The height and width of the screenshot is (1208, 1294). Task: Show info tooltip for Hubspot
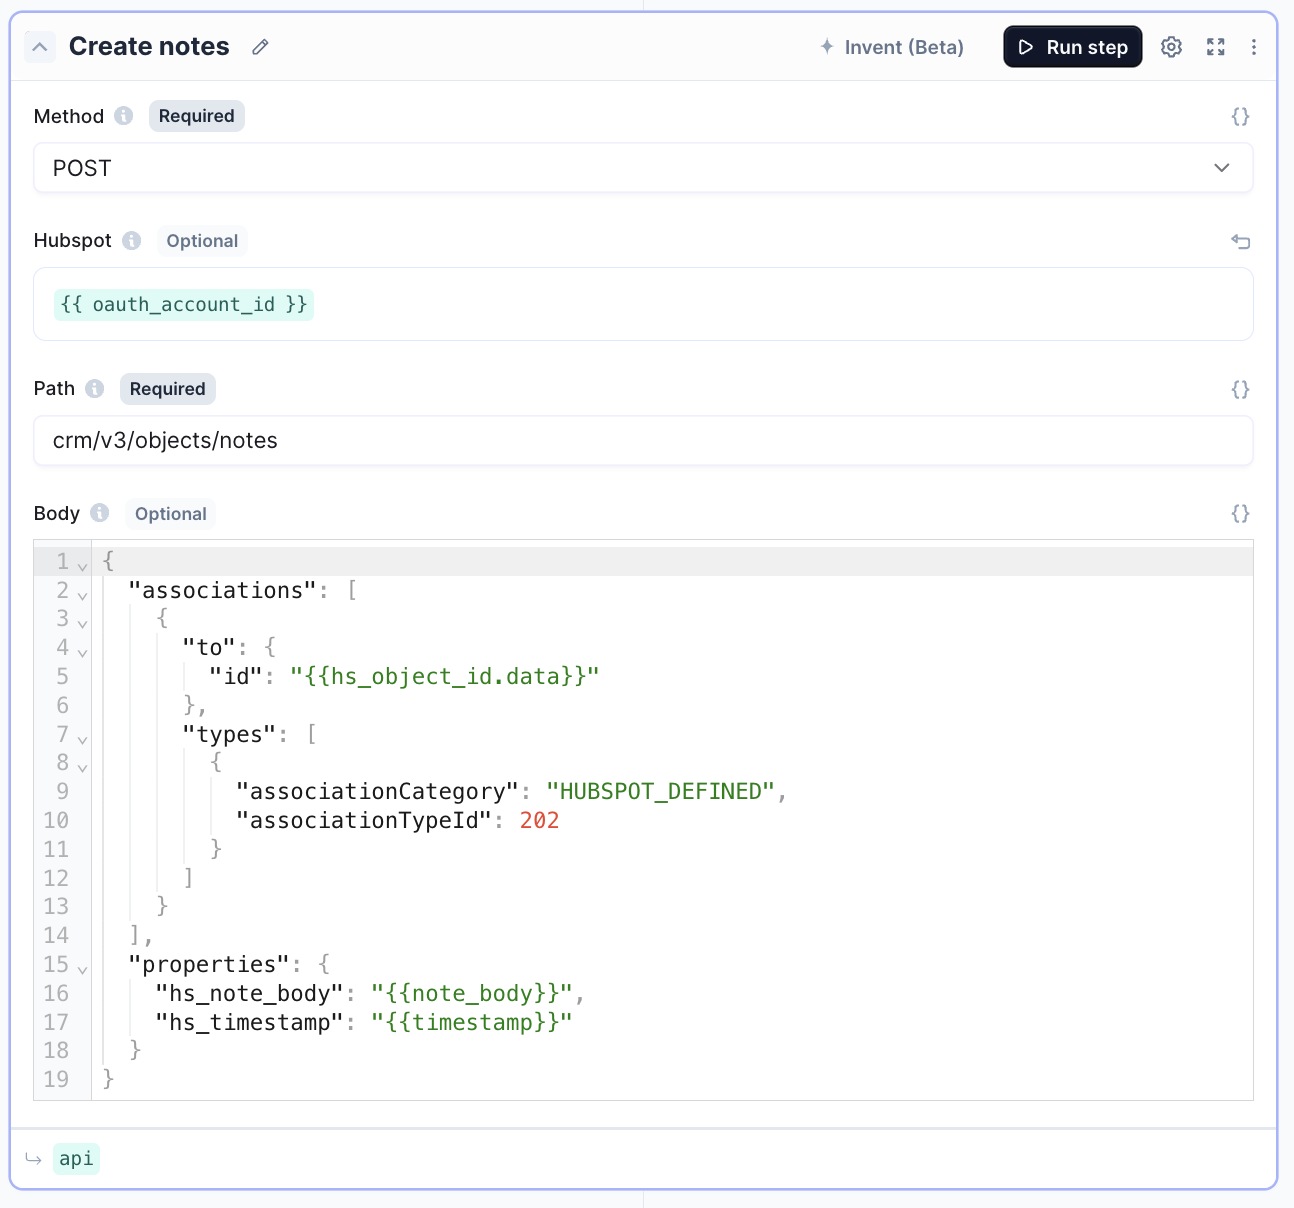(132, 241)
